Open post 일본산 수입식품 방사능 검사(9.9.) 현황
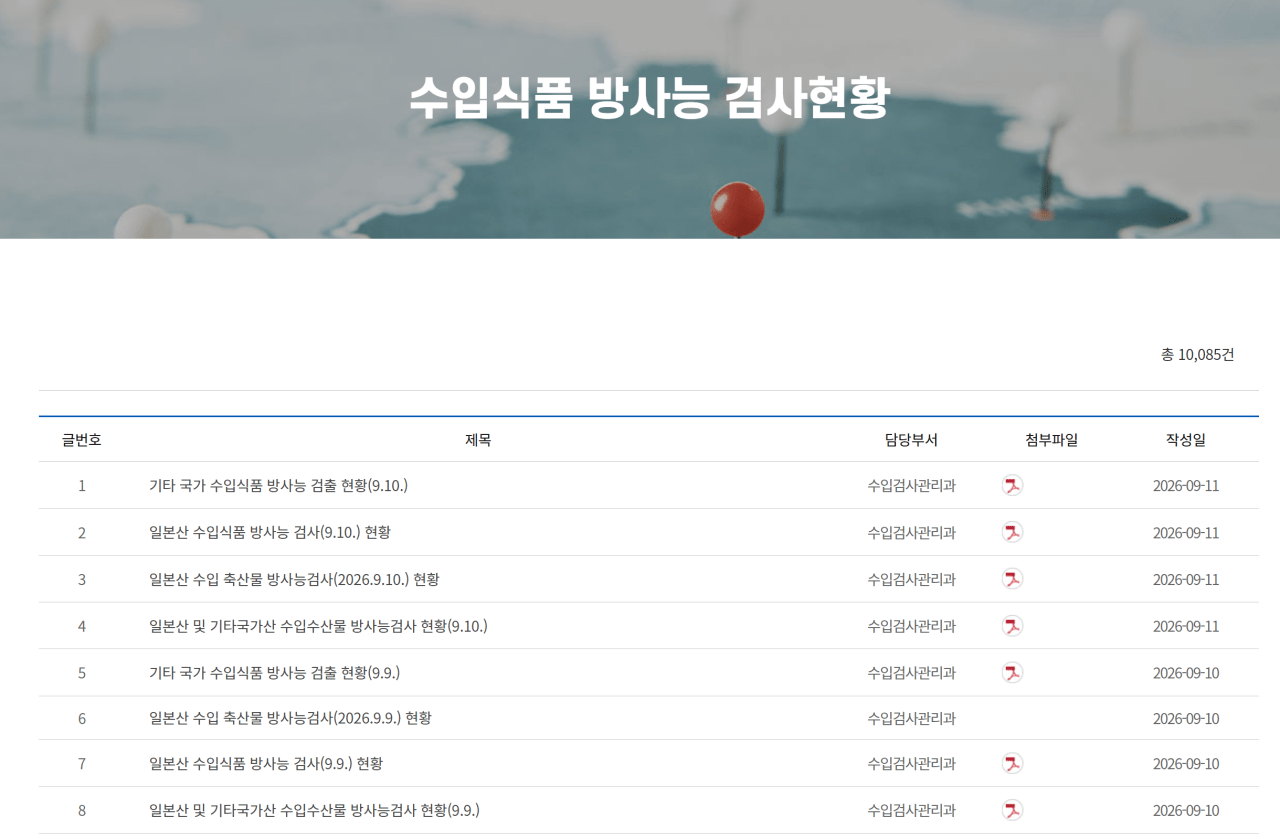This screenshot has height=839, width=1280. [265, 764]
